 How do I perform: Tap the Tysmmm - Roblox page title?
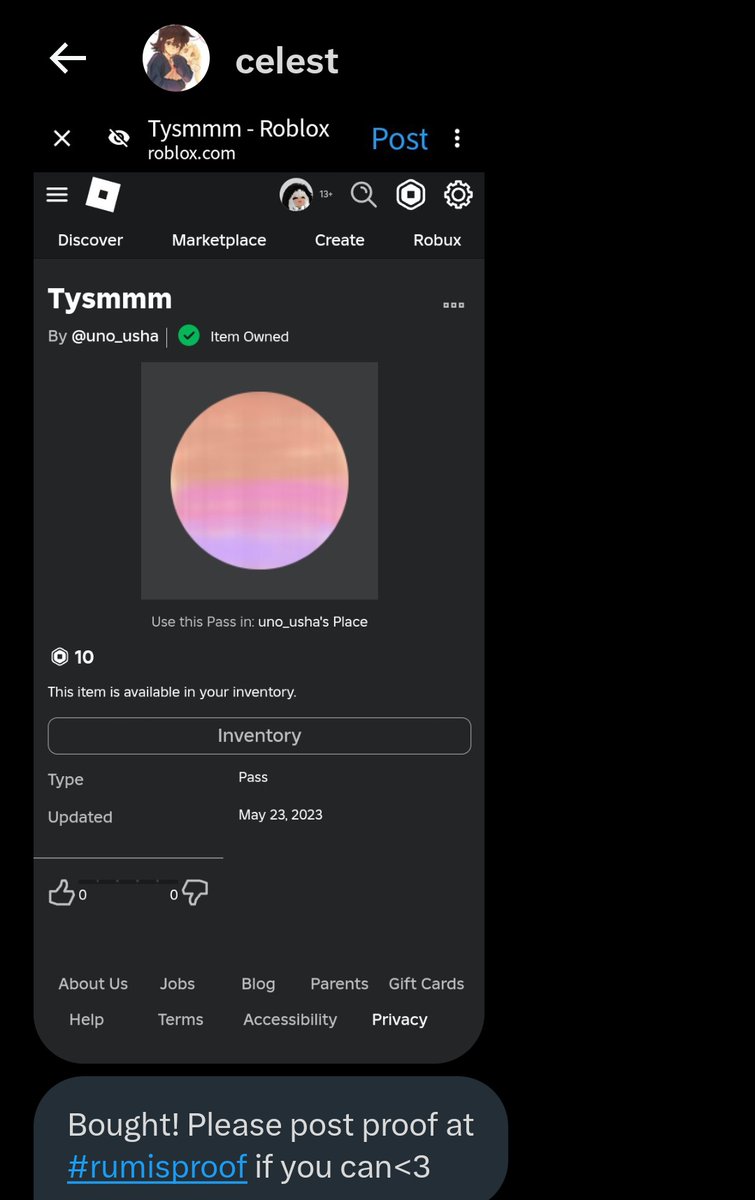tap(239, 129)
